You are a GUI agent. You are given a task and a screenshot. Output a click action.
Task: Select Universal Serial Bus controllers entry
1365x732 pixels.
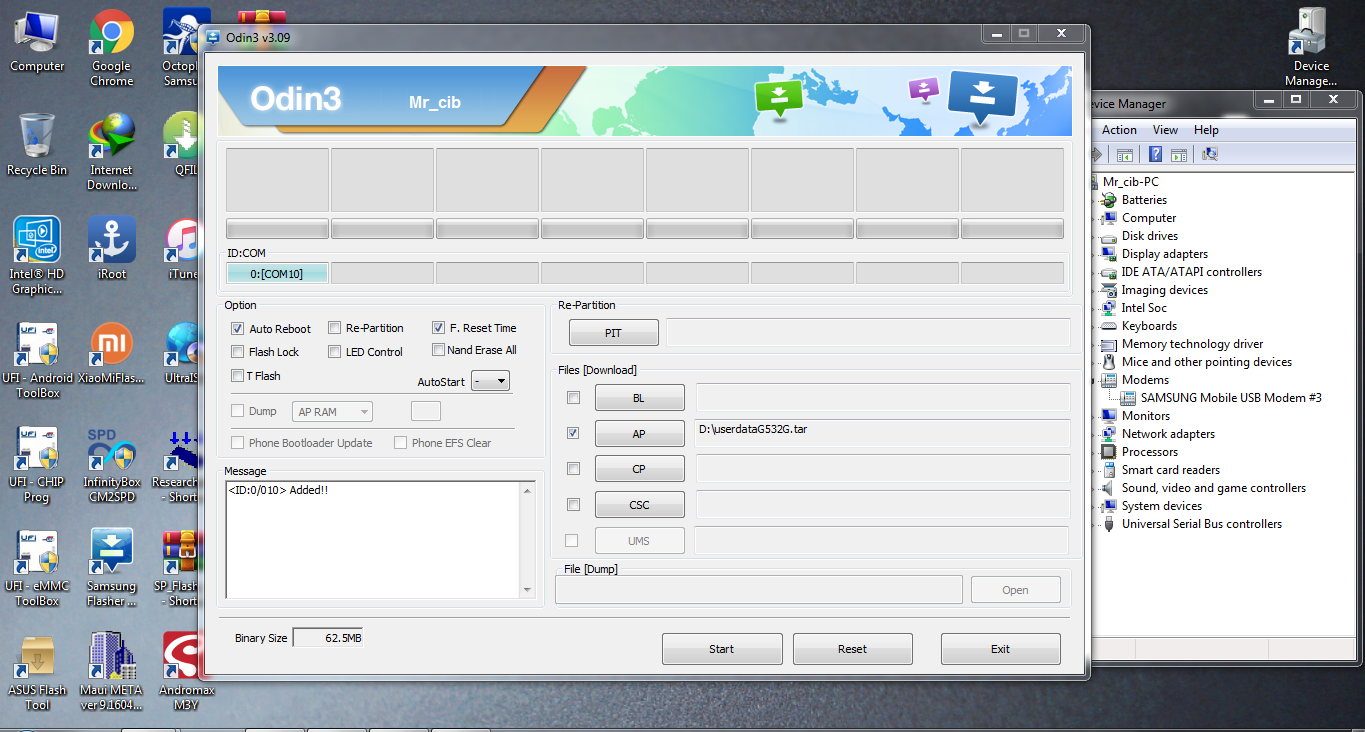click(x=1202, y=524)
